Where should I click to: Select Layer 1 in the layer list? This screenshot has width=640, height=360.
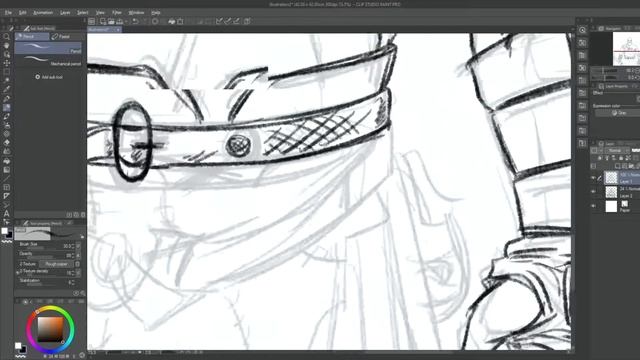tap(622, 178)
